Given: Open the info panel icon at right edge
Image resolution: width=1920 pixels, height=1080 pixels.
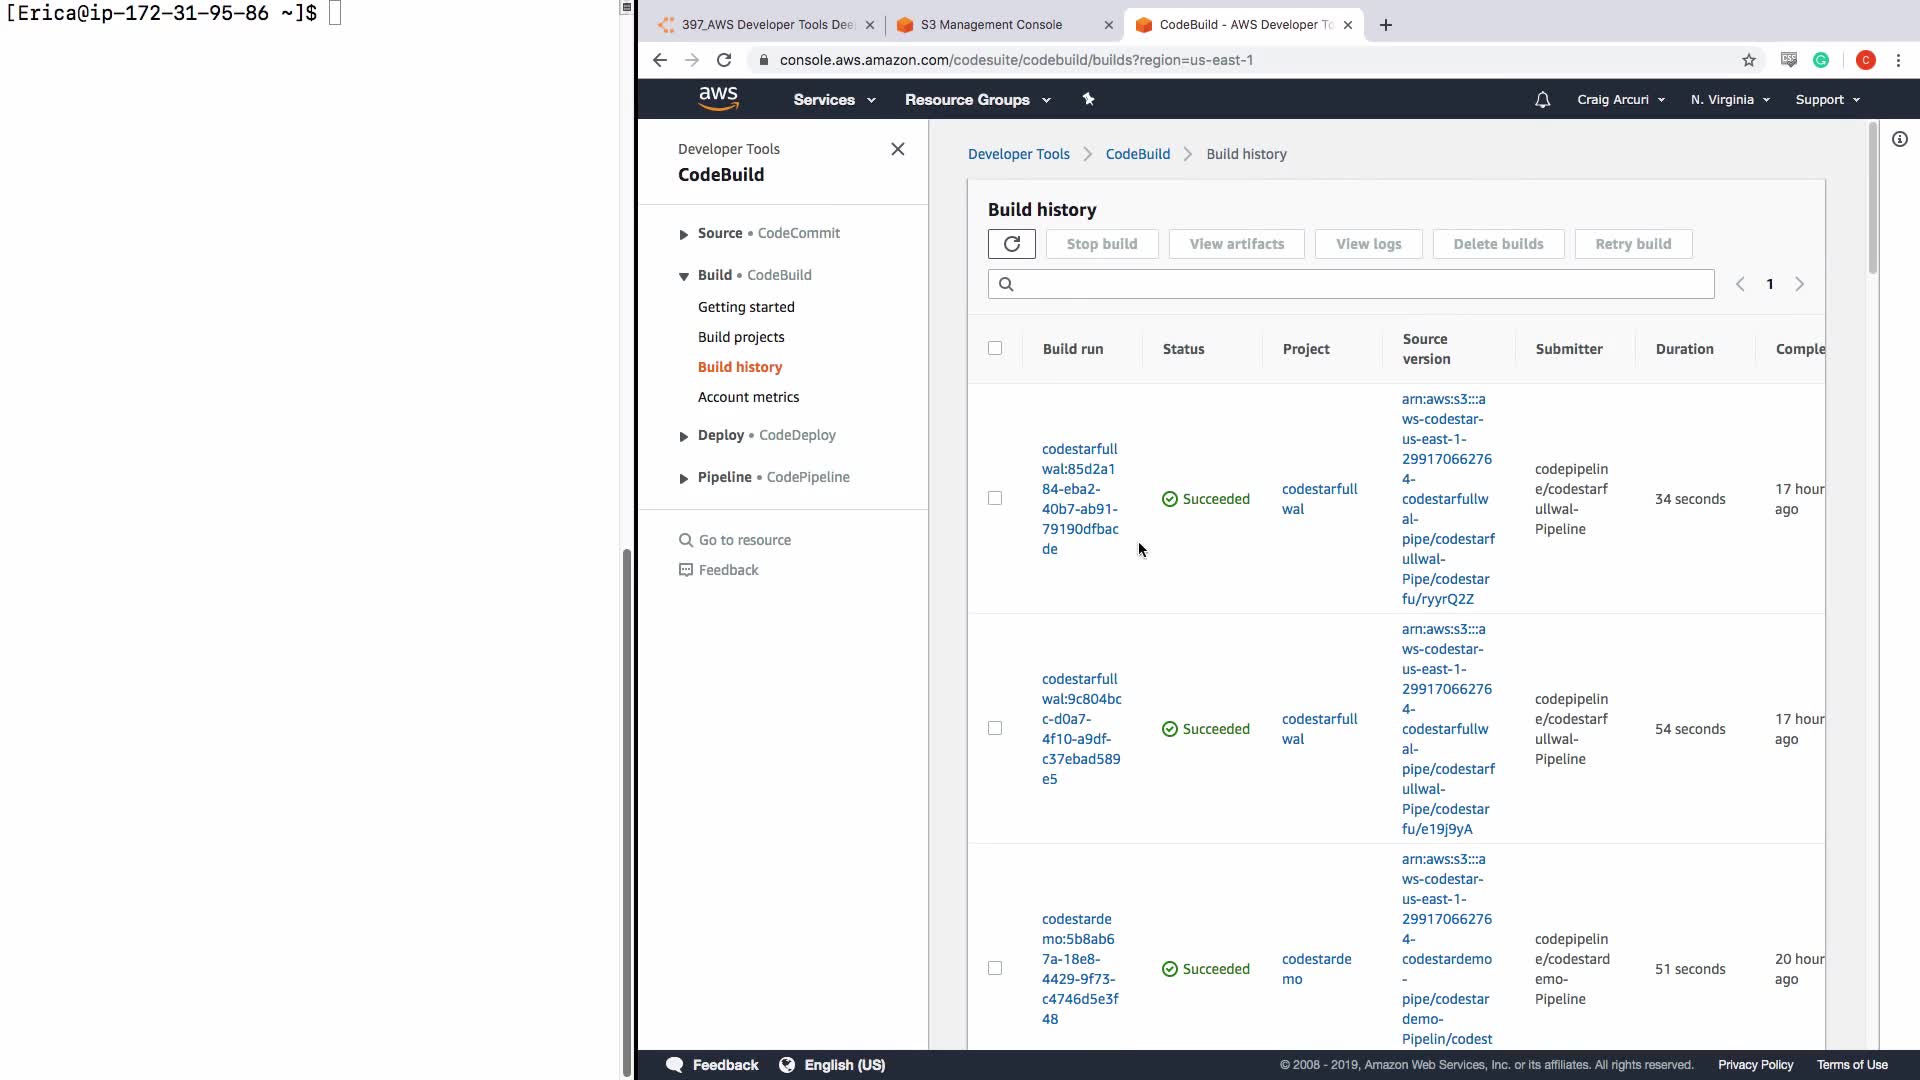Looking at the screenshot, I should pos(1899,140).
